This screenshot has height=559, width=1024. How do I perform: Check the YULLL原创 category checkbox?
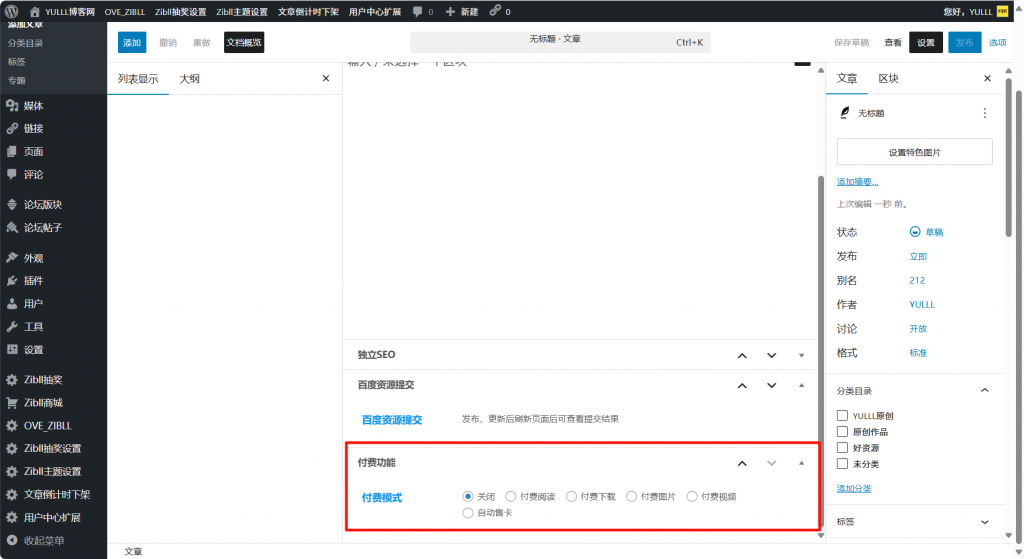point(842,415)
